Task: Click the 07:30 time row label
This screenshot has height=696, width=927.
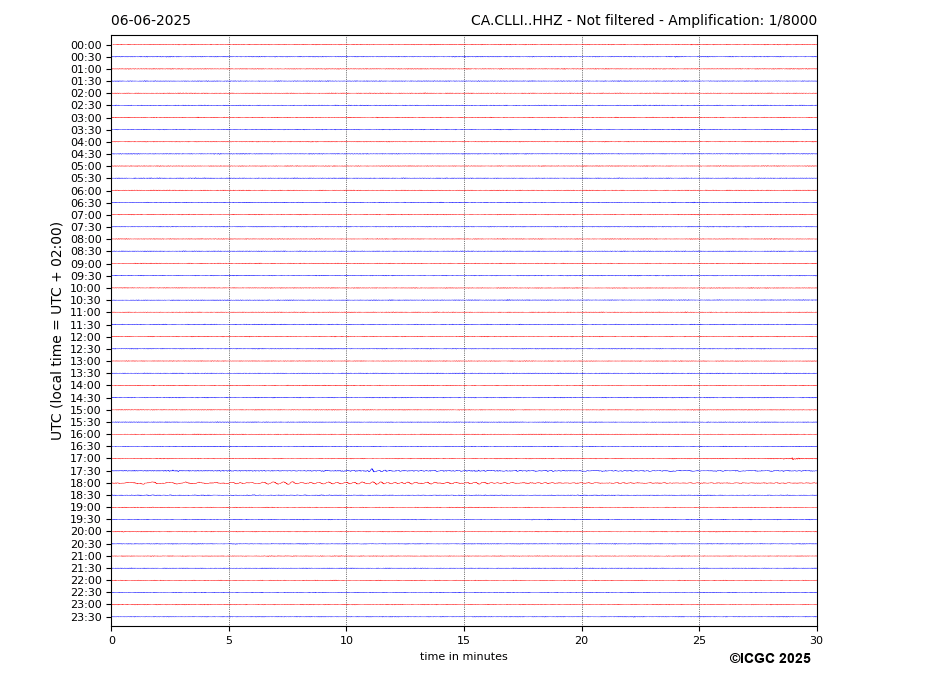Action: tap(86, 228)
